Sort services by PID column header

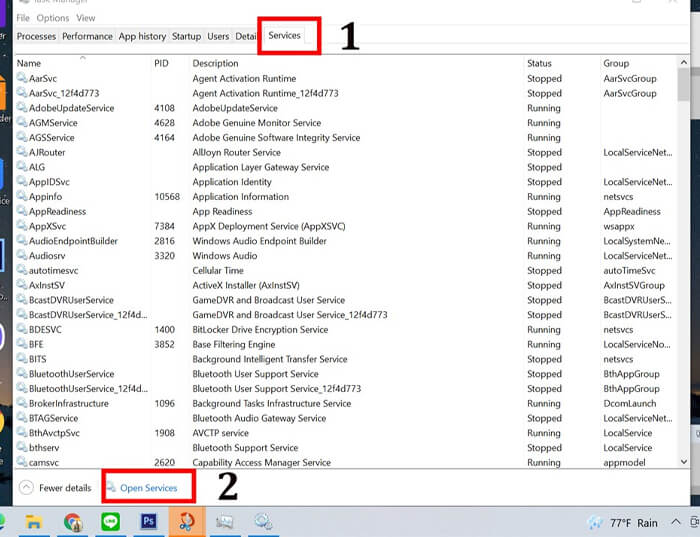(161, 63)
